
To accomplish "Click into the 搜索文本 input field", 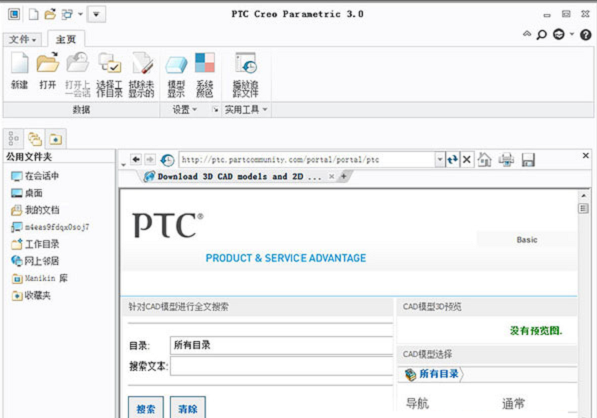I will (281, 366).
